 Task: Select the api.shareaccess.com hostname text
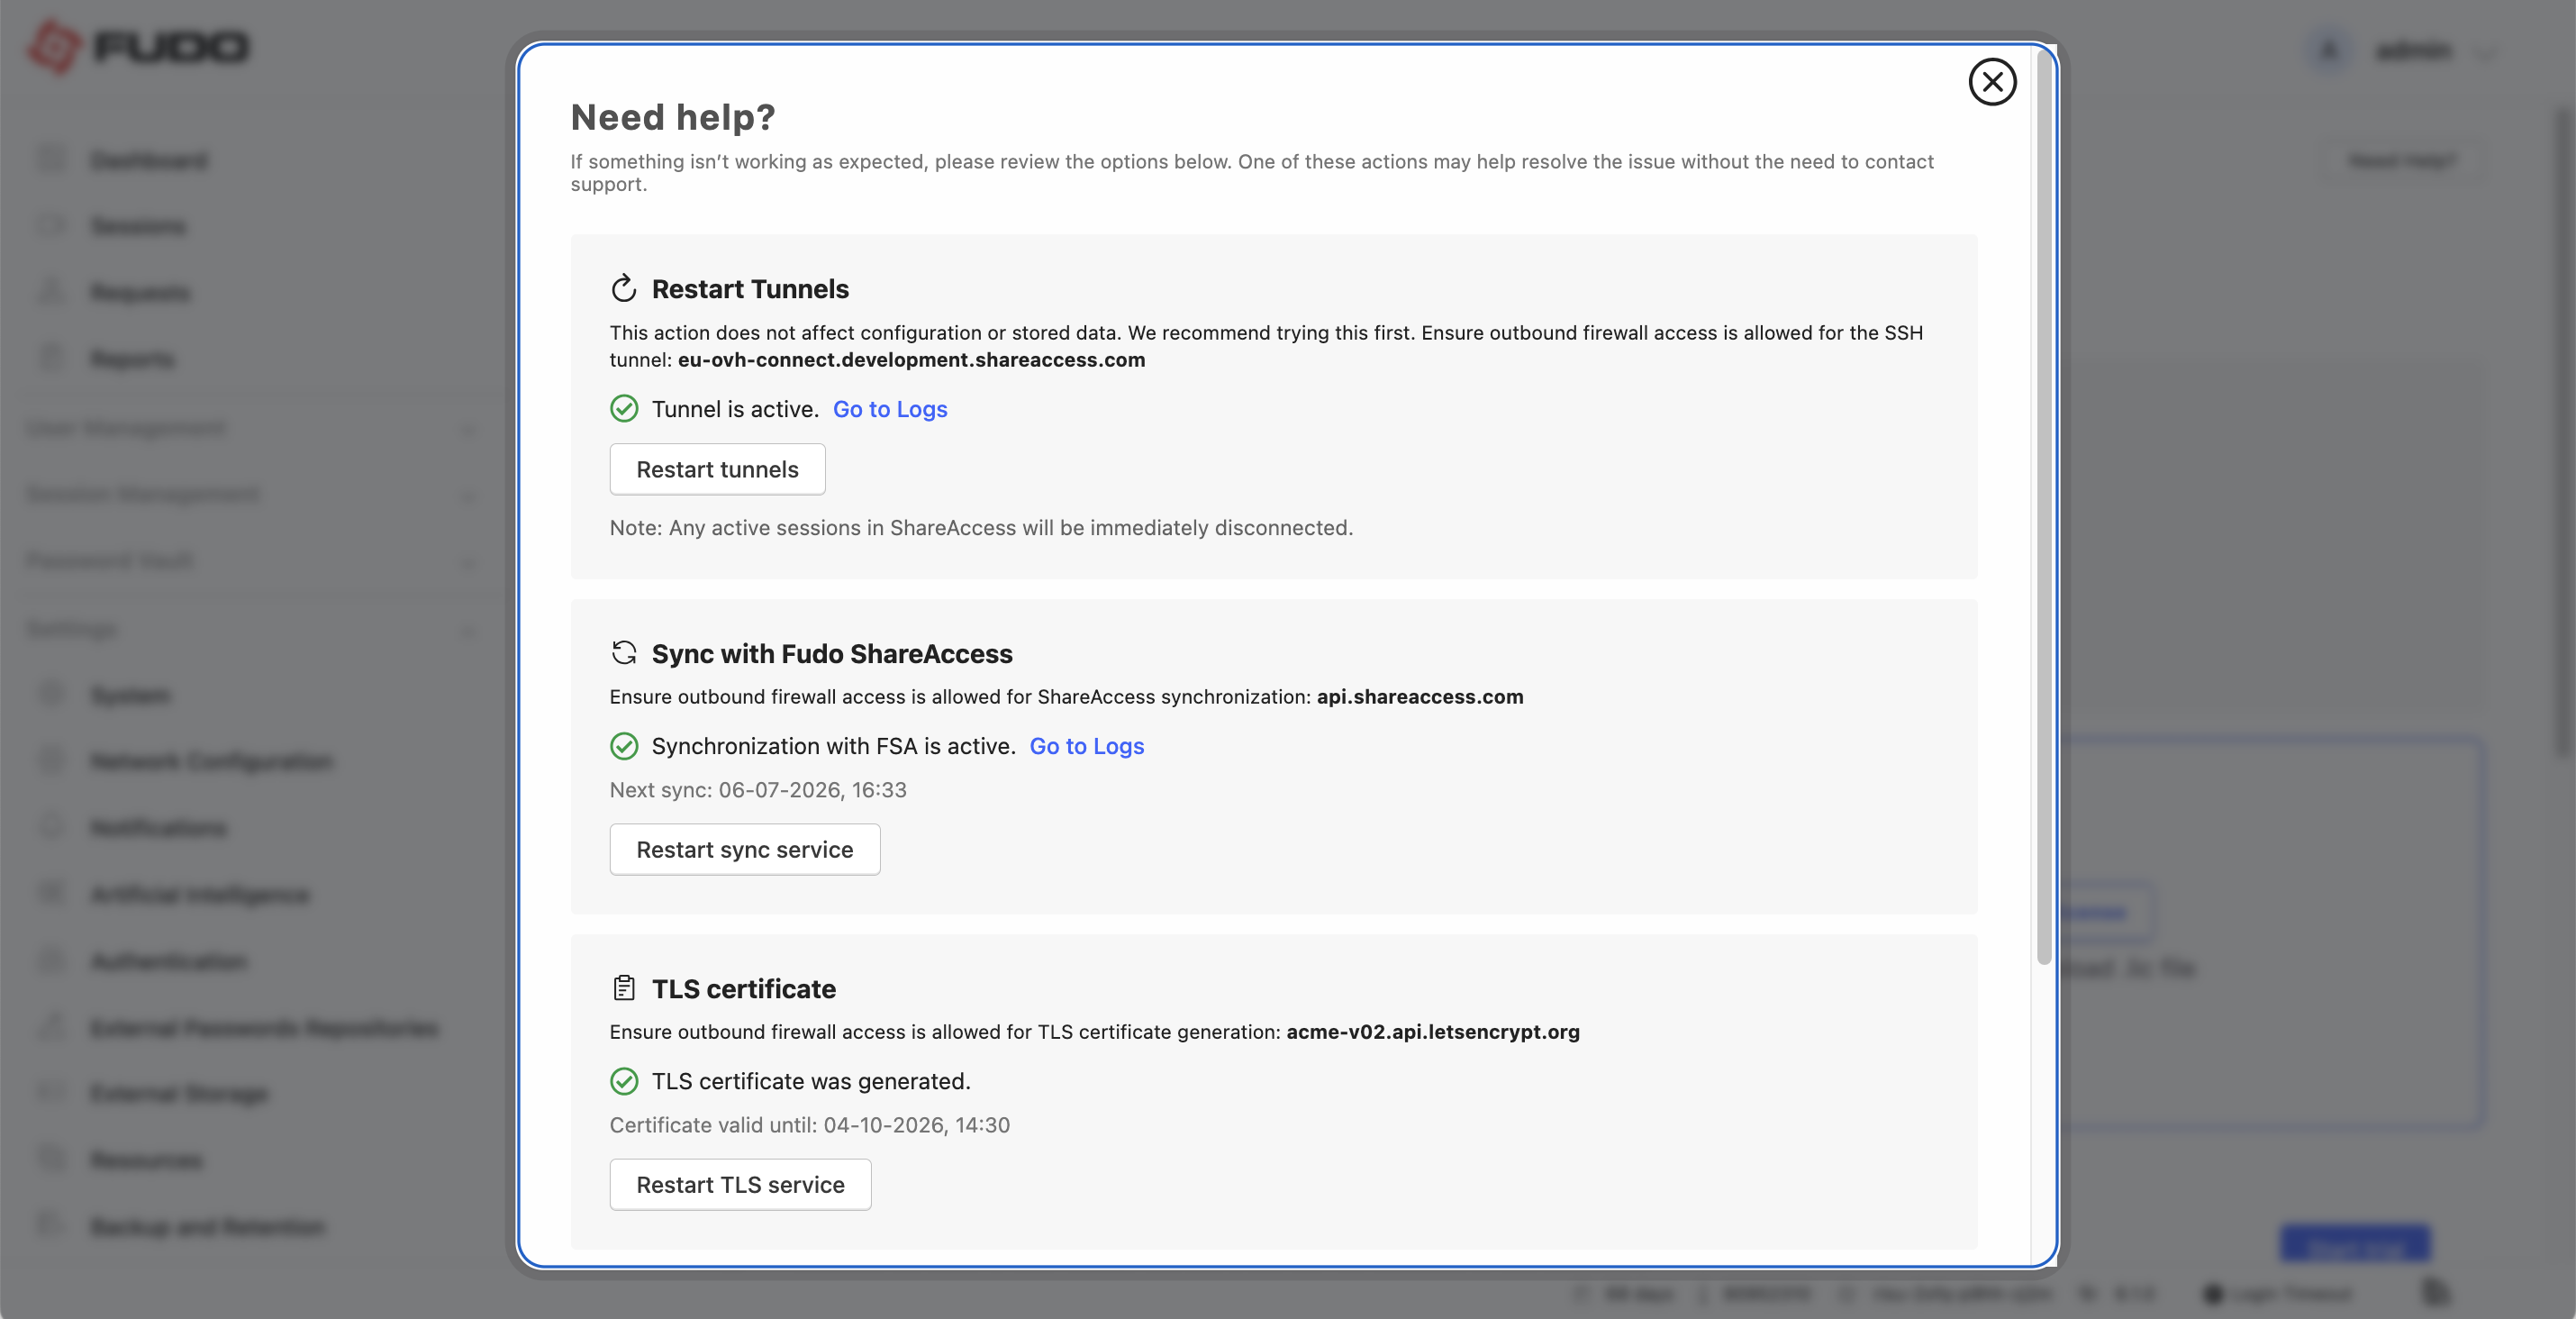click(x=1420, y=696)
